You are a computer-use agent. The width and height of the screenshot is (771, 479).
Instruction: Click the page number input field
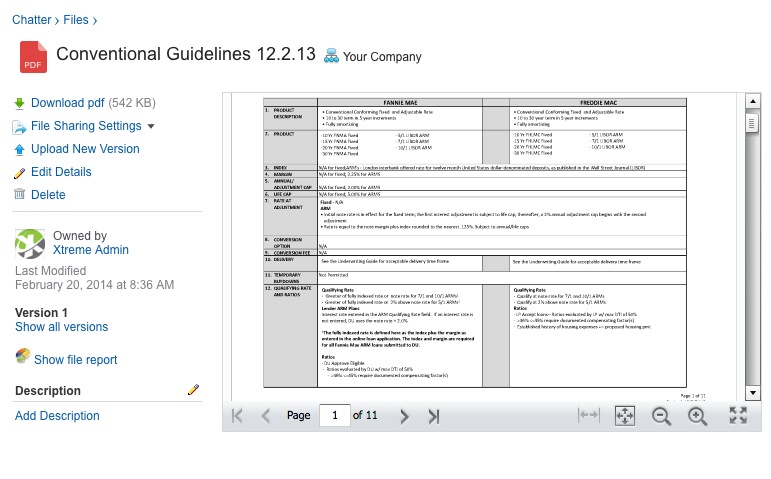coord(335,416)
